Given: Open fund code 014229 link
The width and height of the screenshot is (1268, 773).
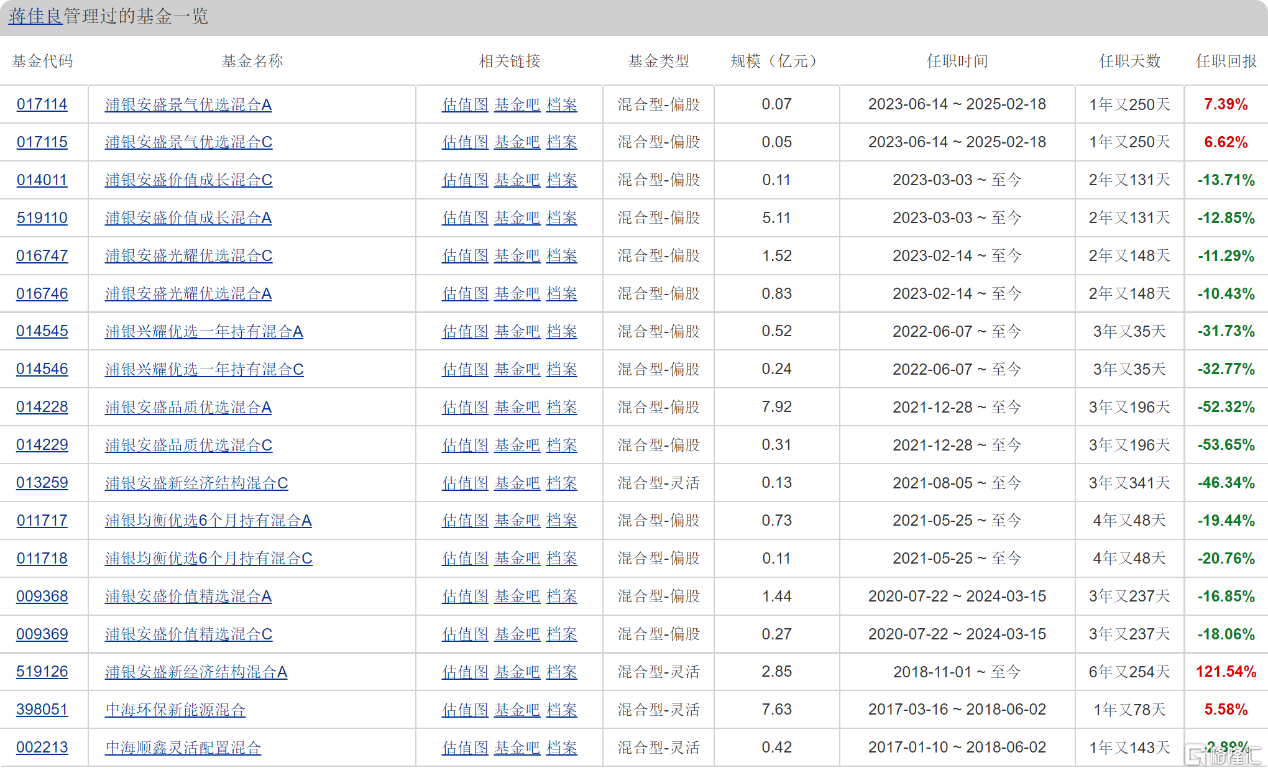Looking at the screenshot, I should coord(42,445).
